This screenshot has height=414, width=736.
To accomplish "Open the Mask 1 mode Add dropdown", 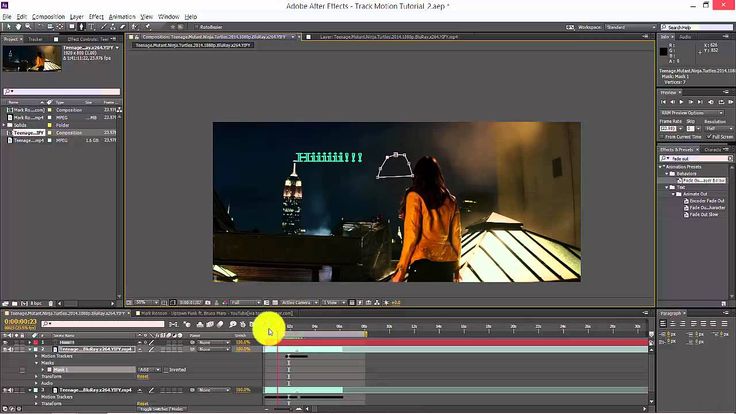I will (x=148, y=369).
